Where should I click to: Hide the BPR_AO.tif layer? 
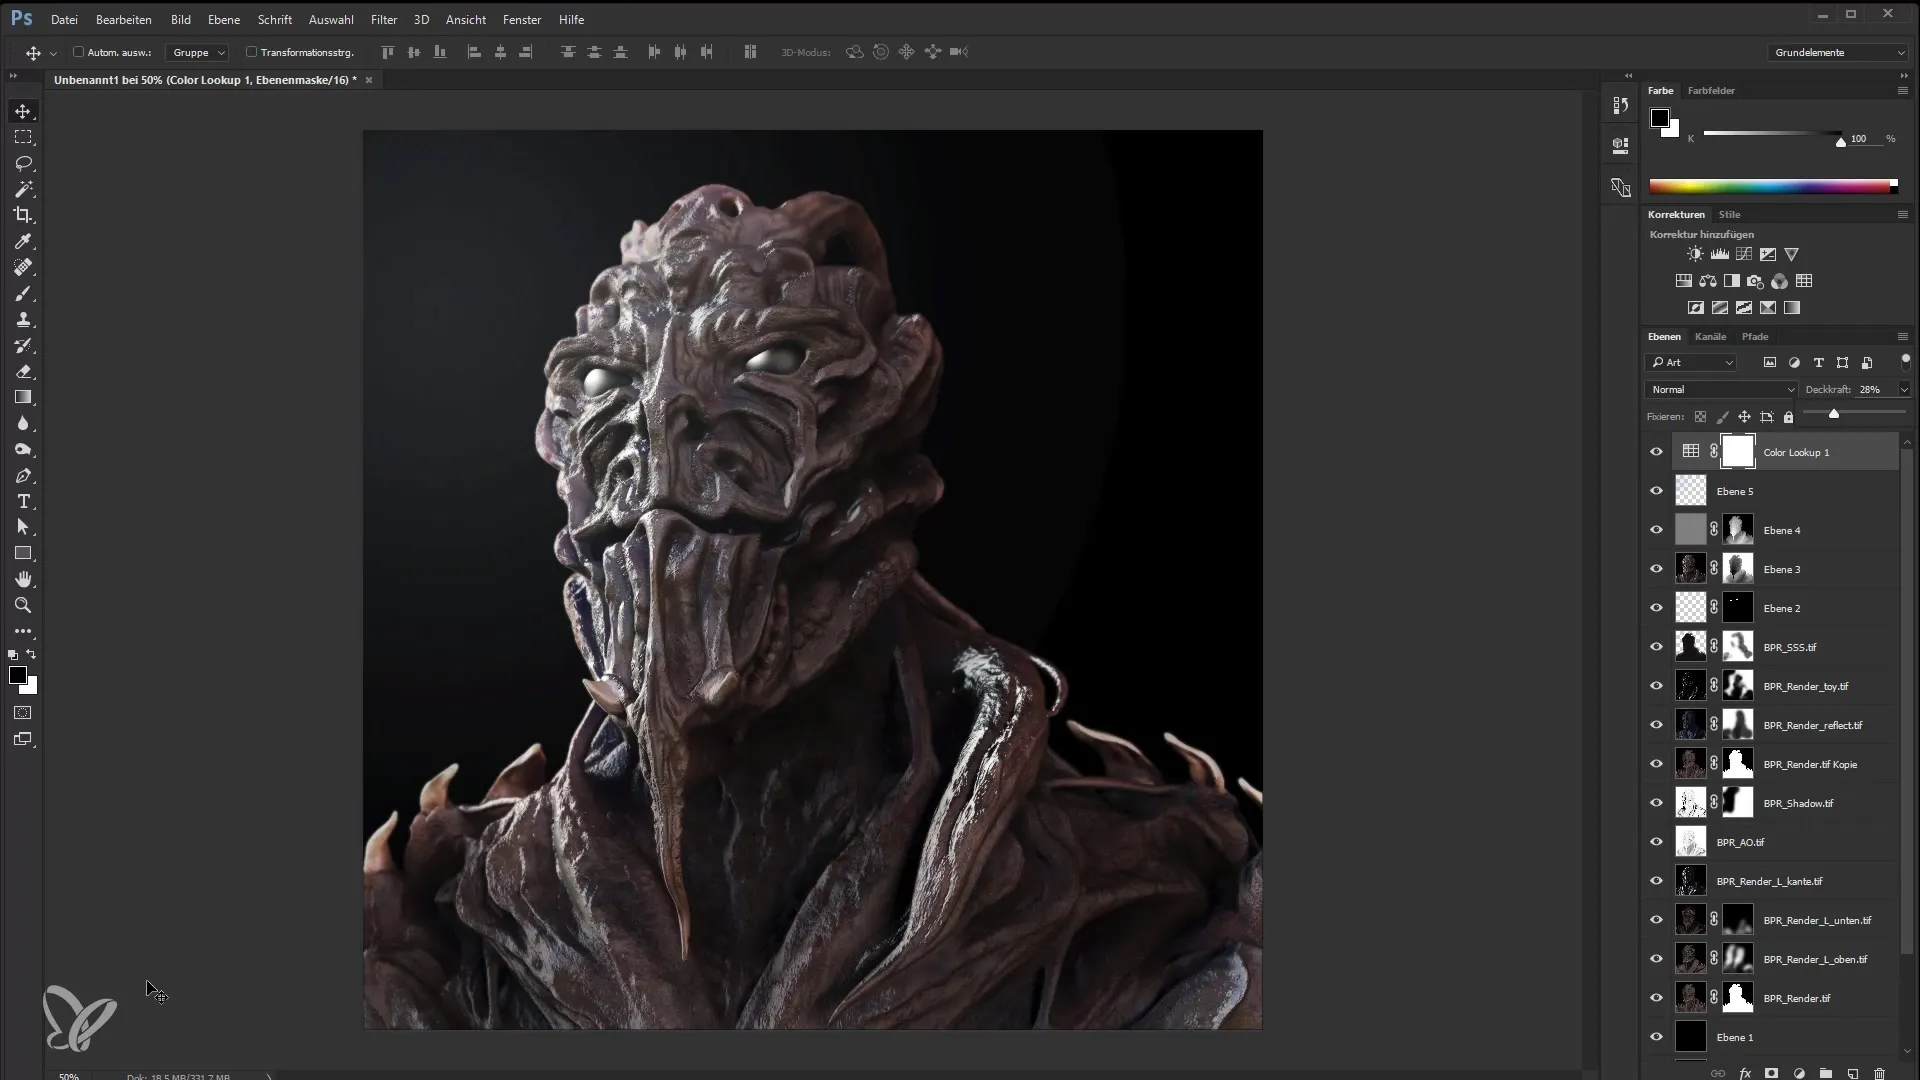[1656, 841]
